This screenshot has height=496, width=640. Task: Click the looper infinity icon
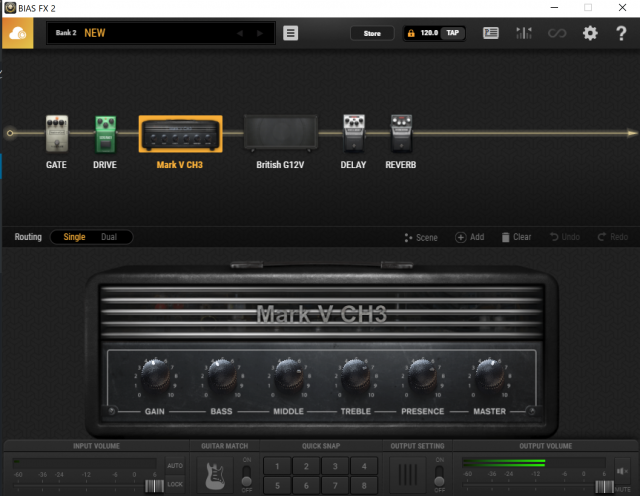[557, 33]
